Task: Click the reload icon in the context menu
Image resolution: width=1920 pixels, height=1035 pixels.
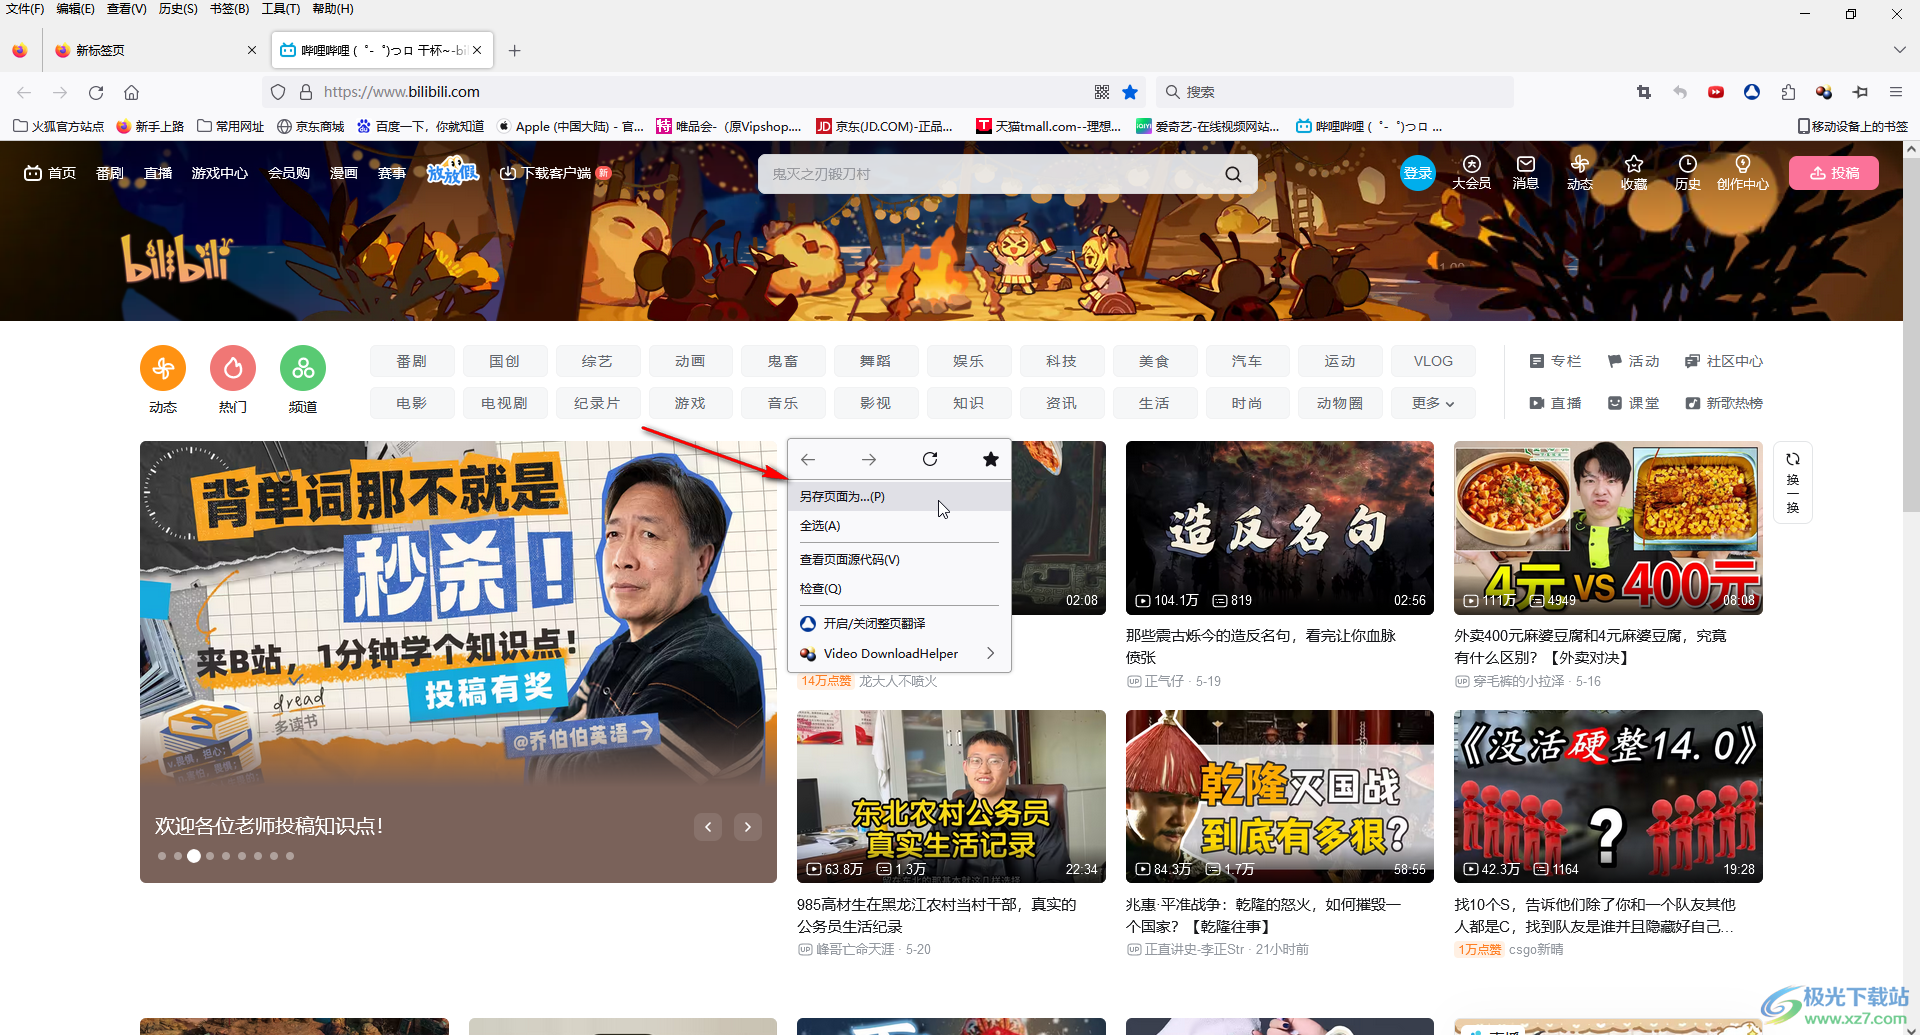Action: (930, 459)
